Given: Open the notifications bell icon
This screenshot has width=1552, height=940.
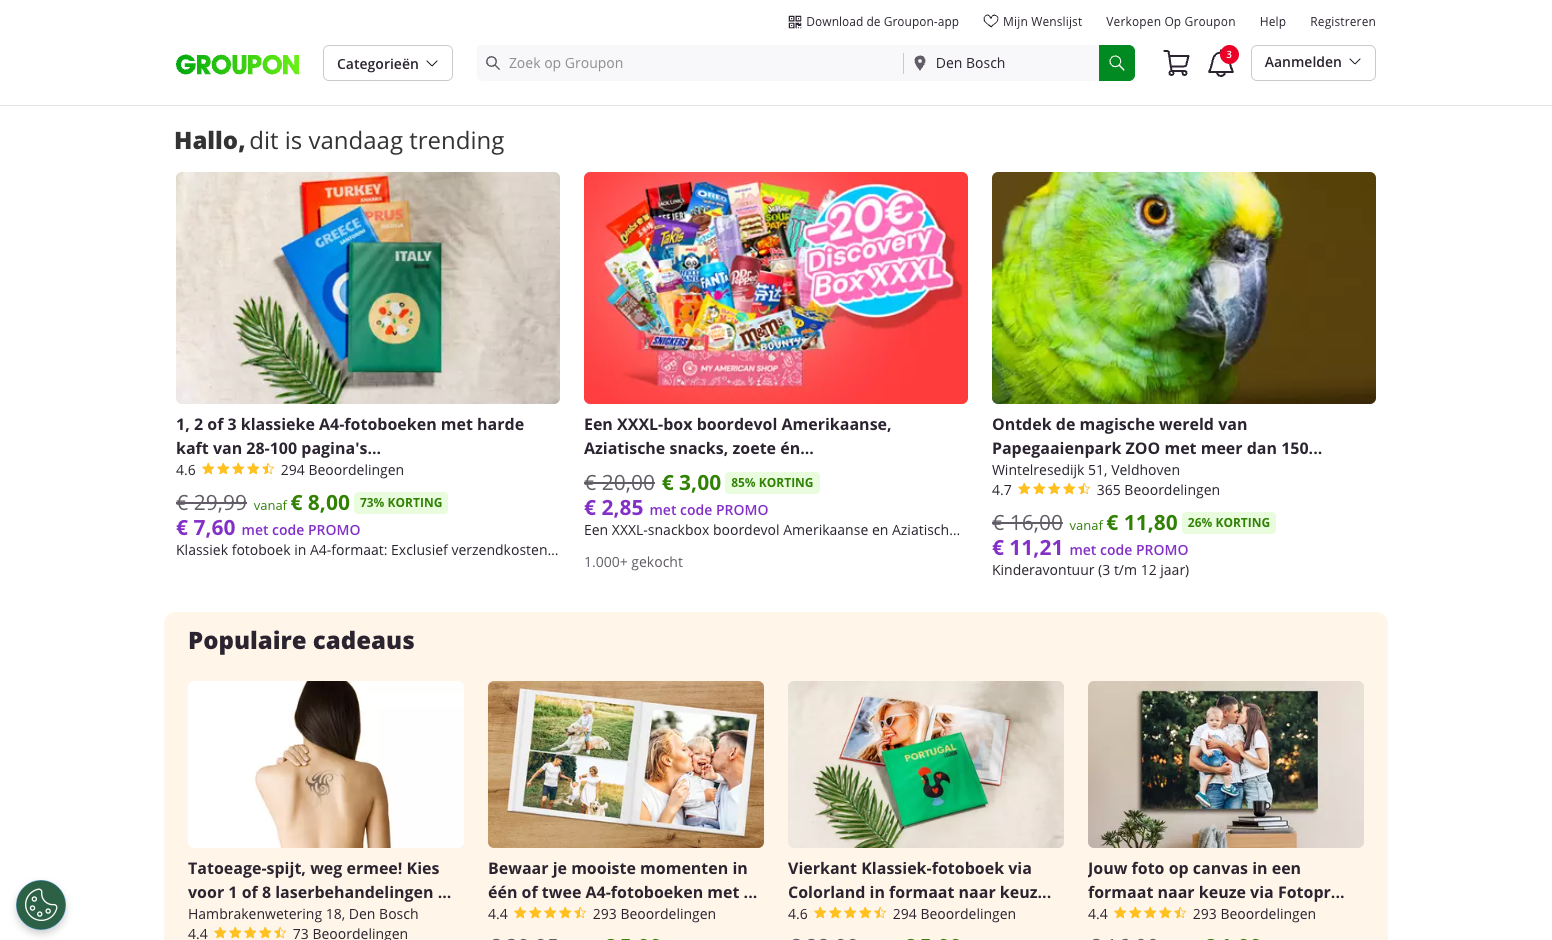Looking at the screenshot, I should pyautogui.click(x=1221, y=63).
